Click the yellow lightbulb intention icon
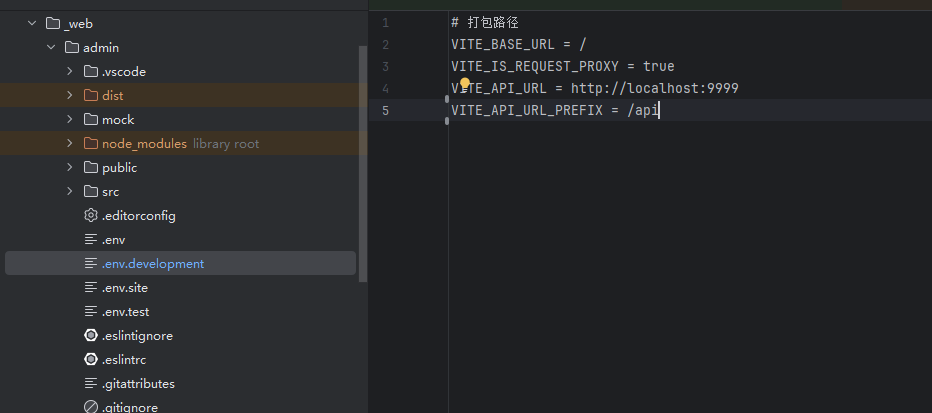Screen dimensions: 932x413 pyautogui.click(x=465, y=84)
